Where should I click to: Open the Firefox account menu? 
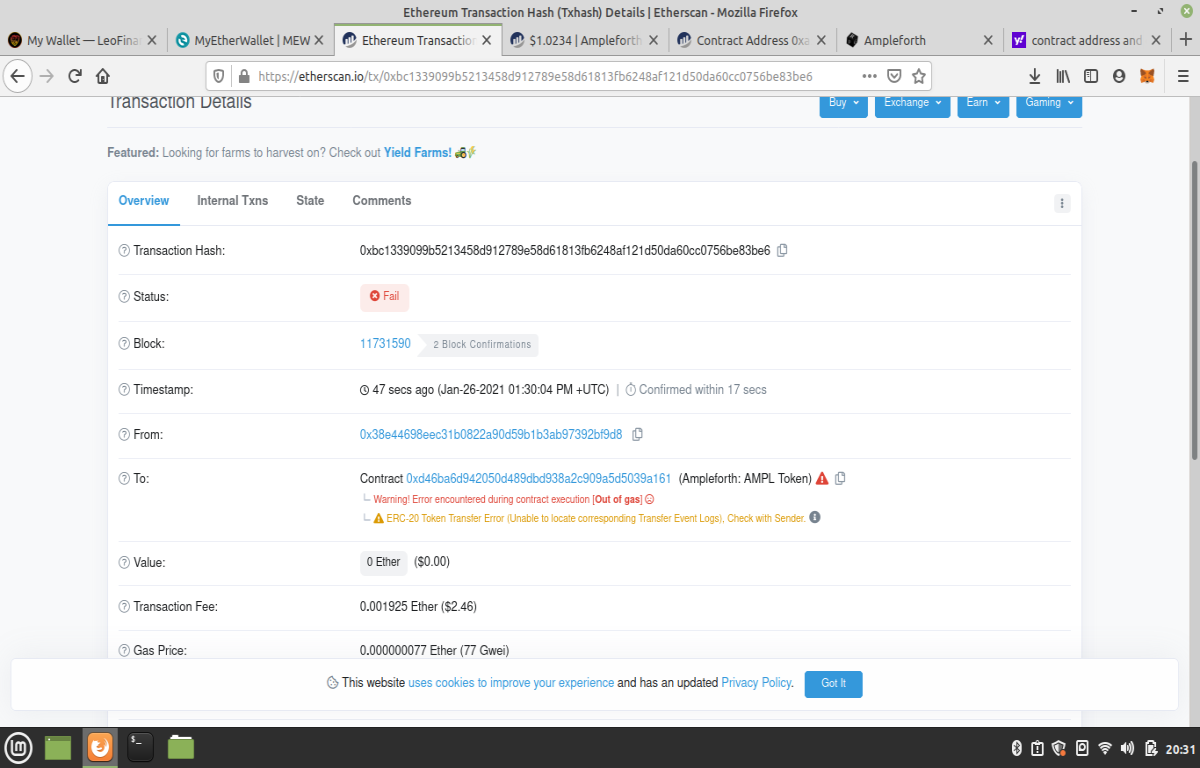1119,76
